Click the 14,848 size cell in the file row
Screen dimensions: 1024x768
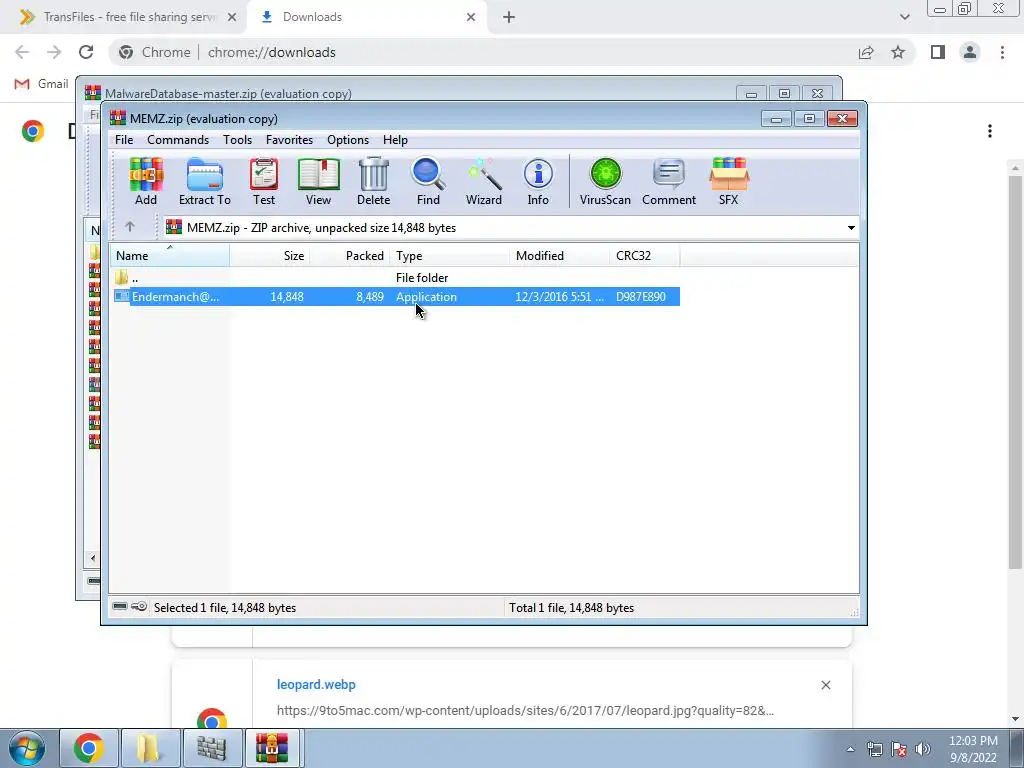coord(287,296)
